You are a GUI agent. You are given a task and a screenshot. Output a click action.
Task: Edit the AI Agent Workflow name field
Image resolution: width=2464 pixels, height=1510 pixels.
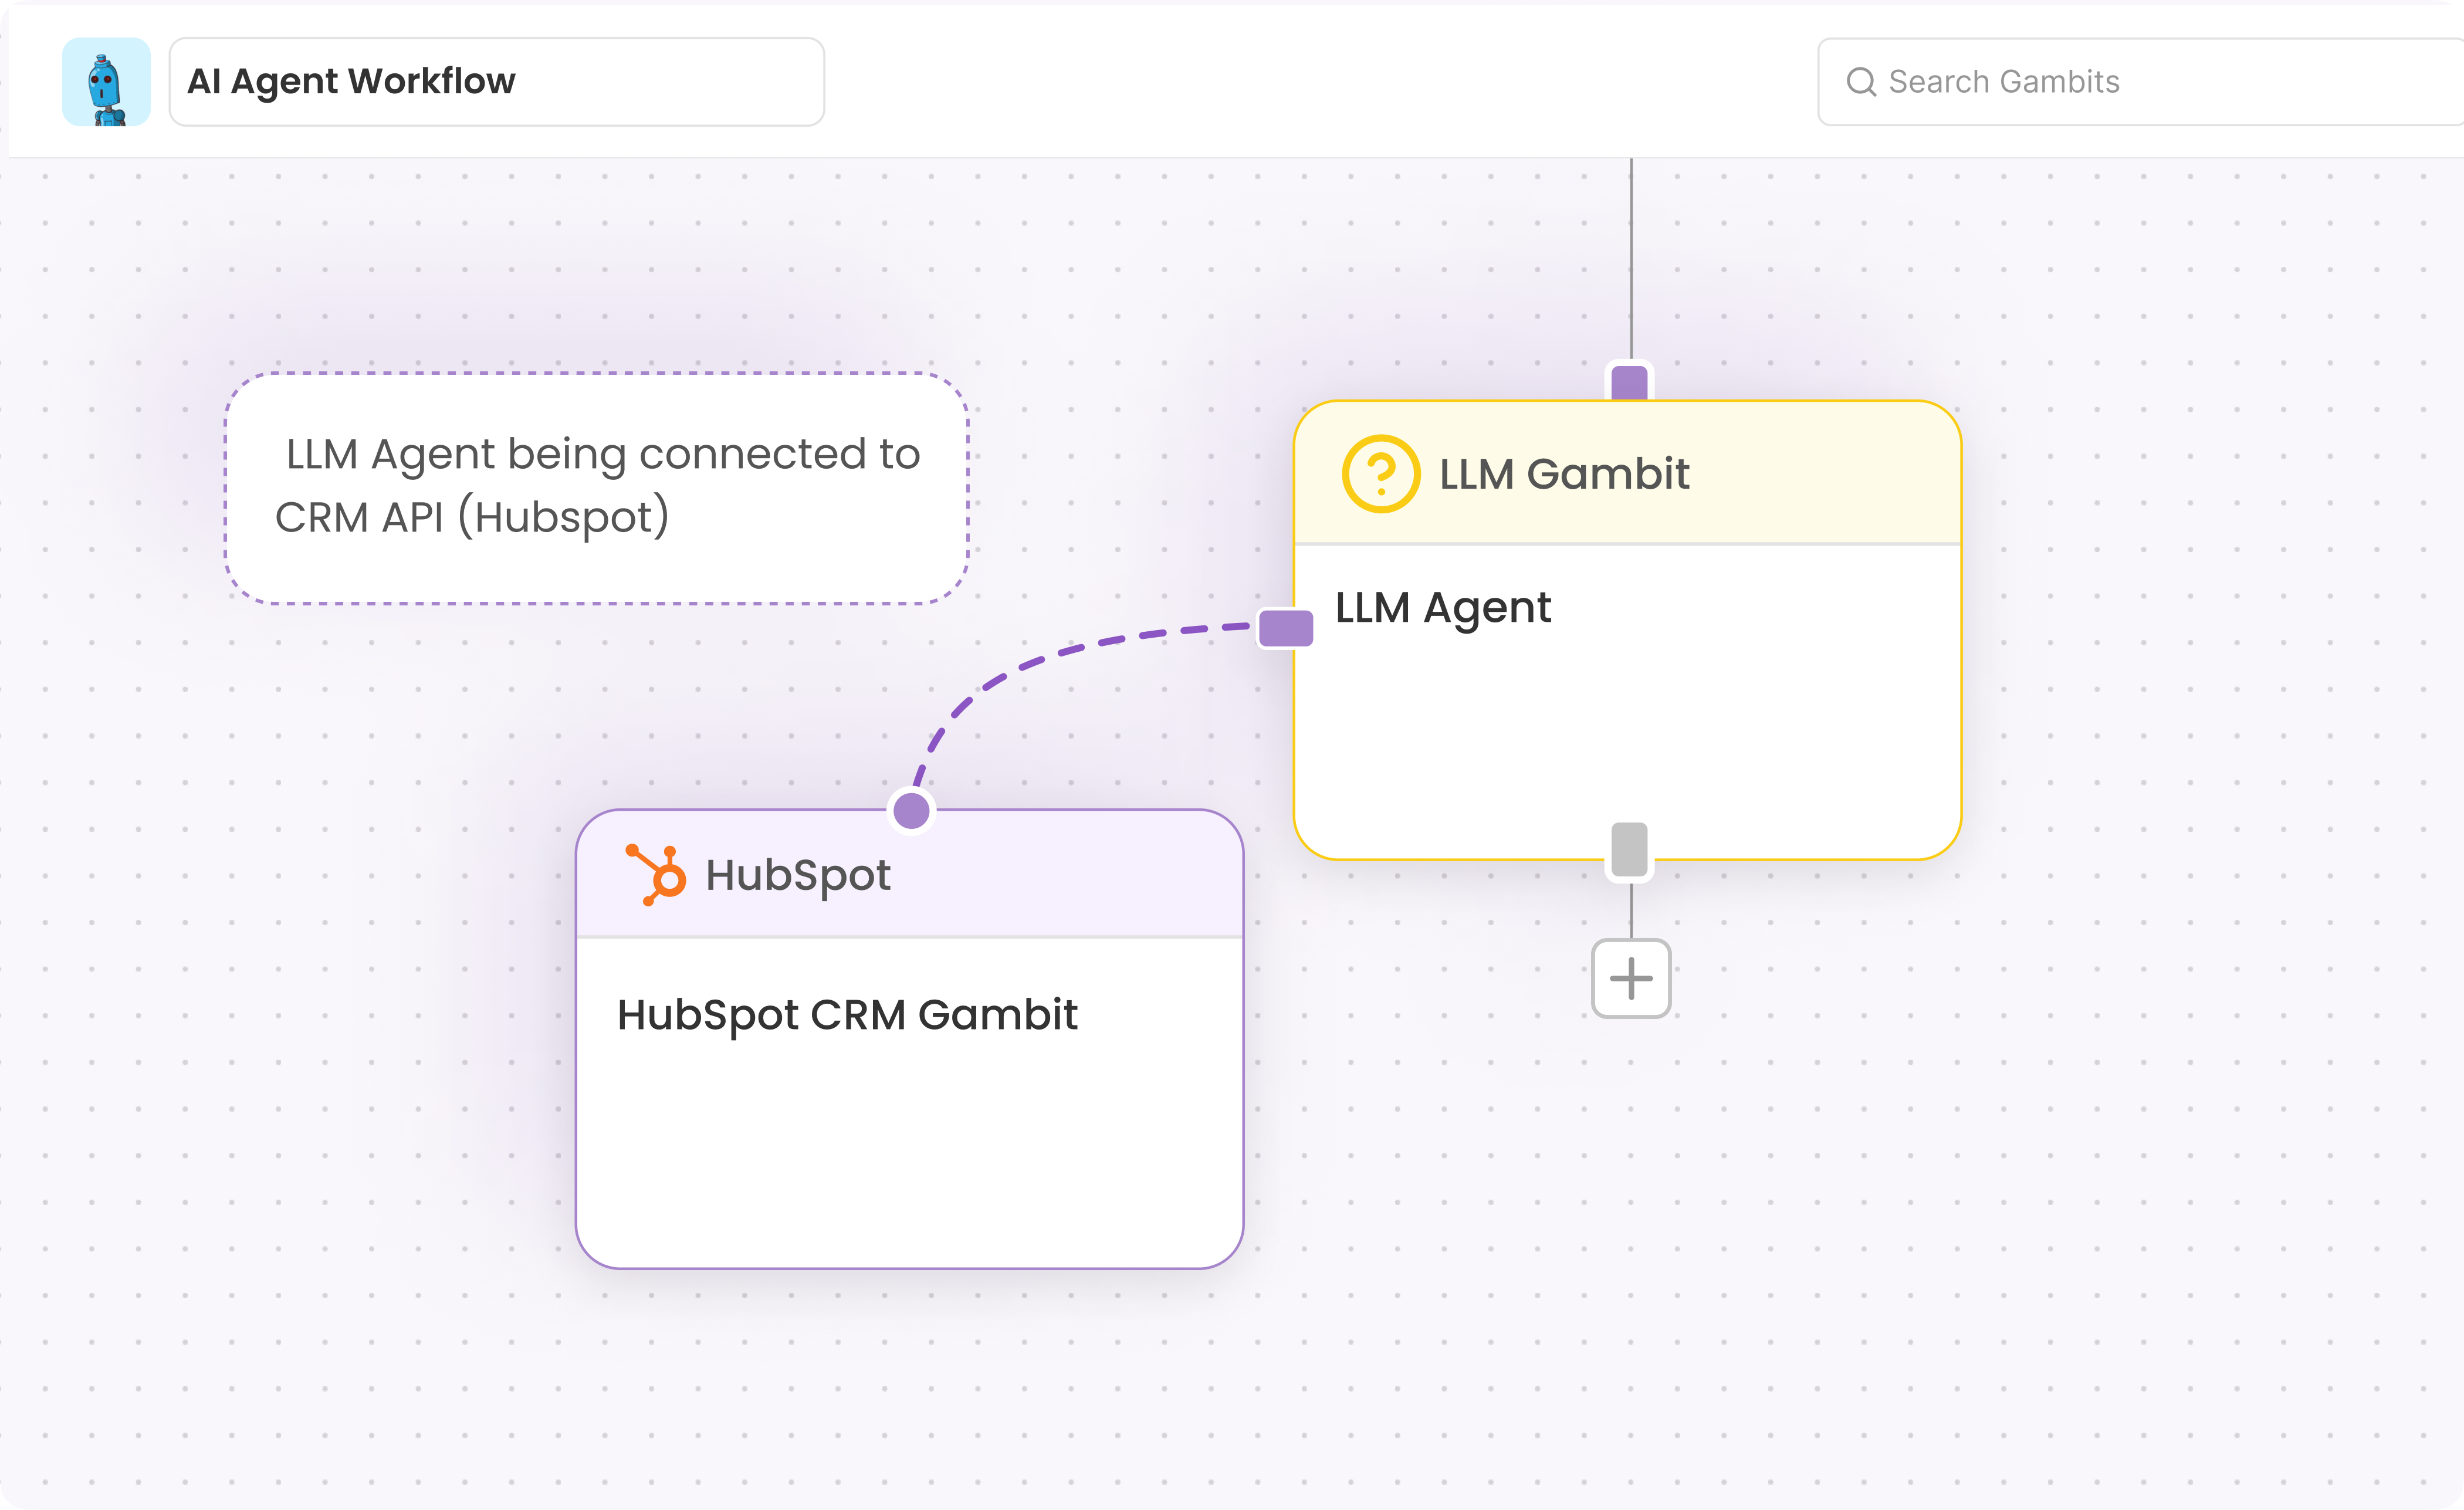point(497,82)
